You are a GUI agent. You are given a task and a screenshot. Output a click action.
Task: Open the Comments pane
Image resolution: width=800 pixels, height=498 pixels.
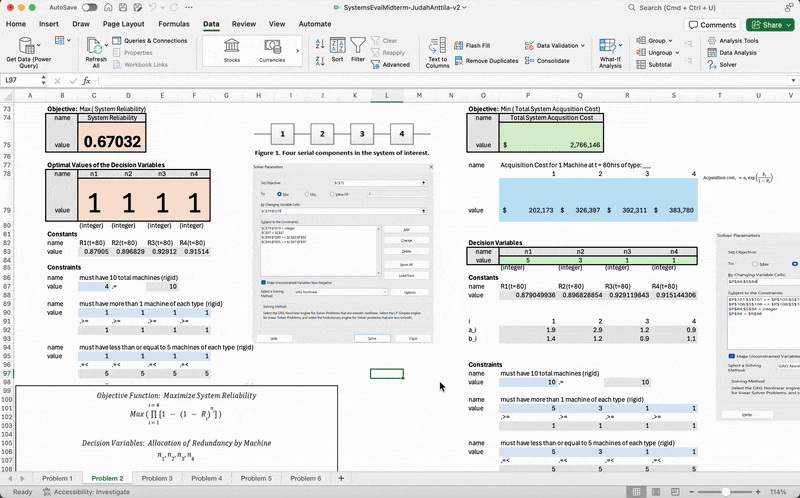(x=712, y=24)
